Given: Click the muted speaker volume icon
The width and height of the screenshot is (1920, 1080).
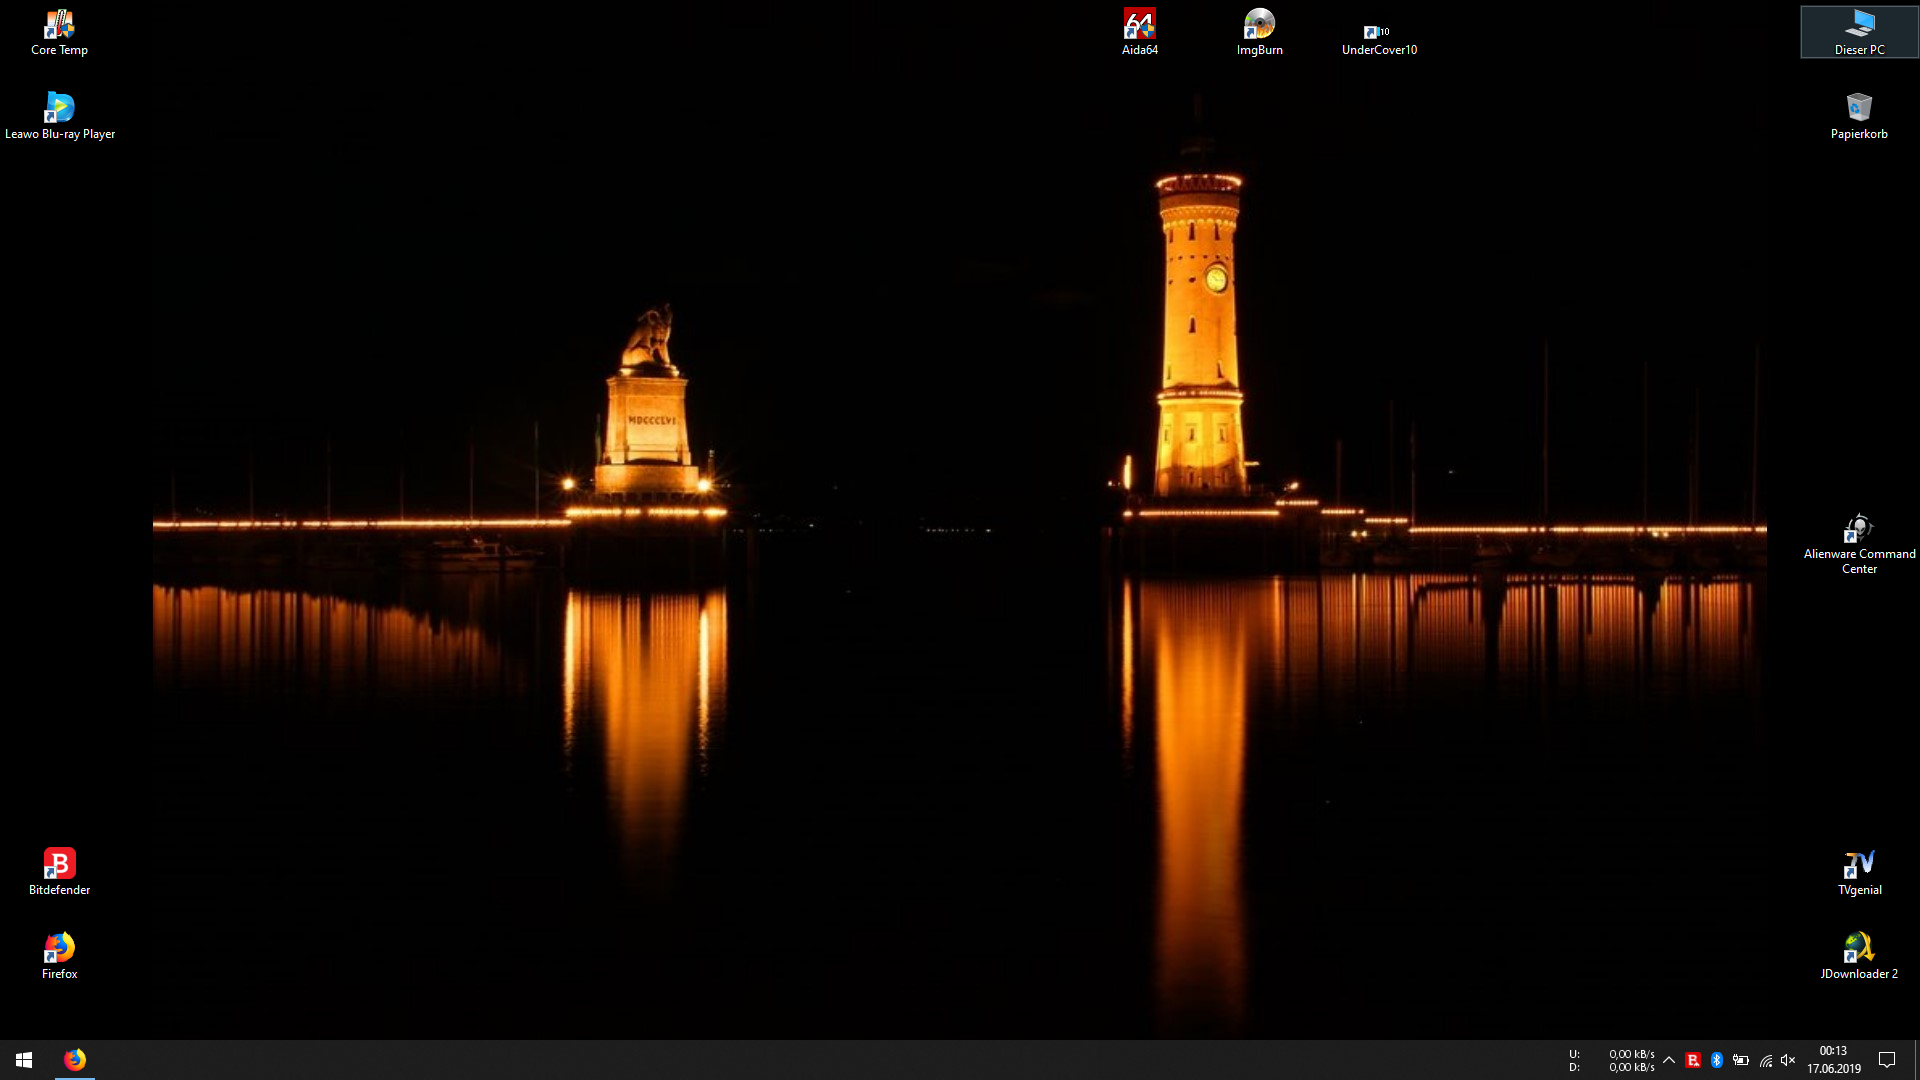Looking at the screenshot, I should tap(1789, 1060).
